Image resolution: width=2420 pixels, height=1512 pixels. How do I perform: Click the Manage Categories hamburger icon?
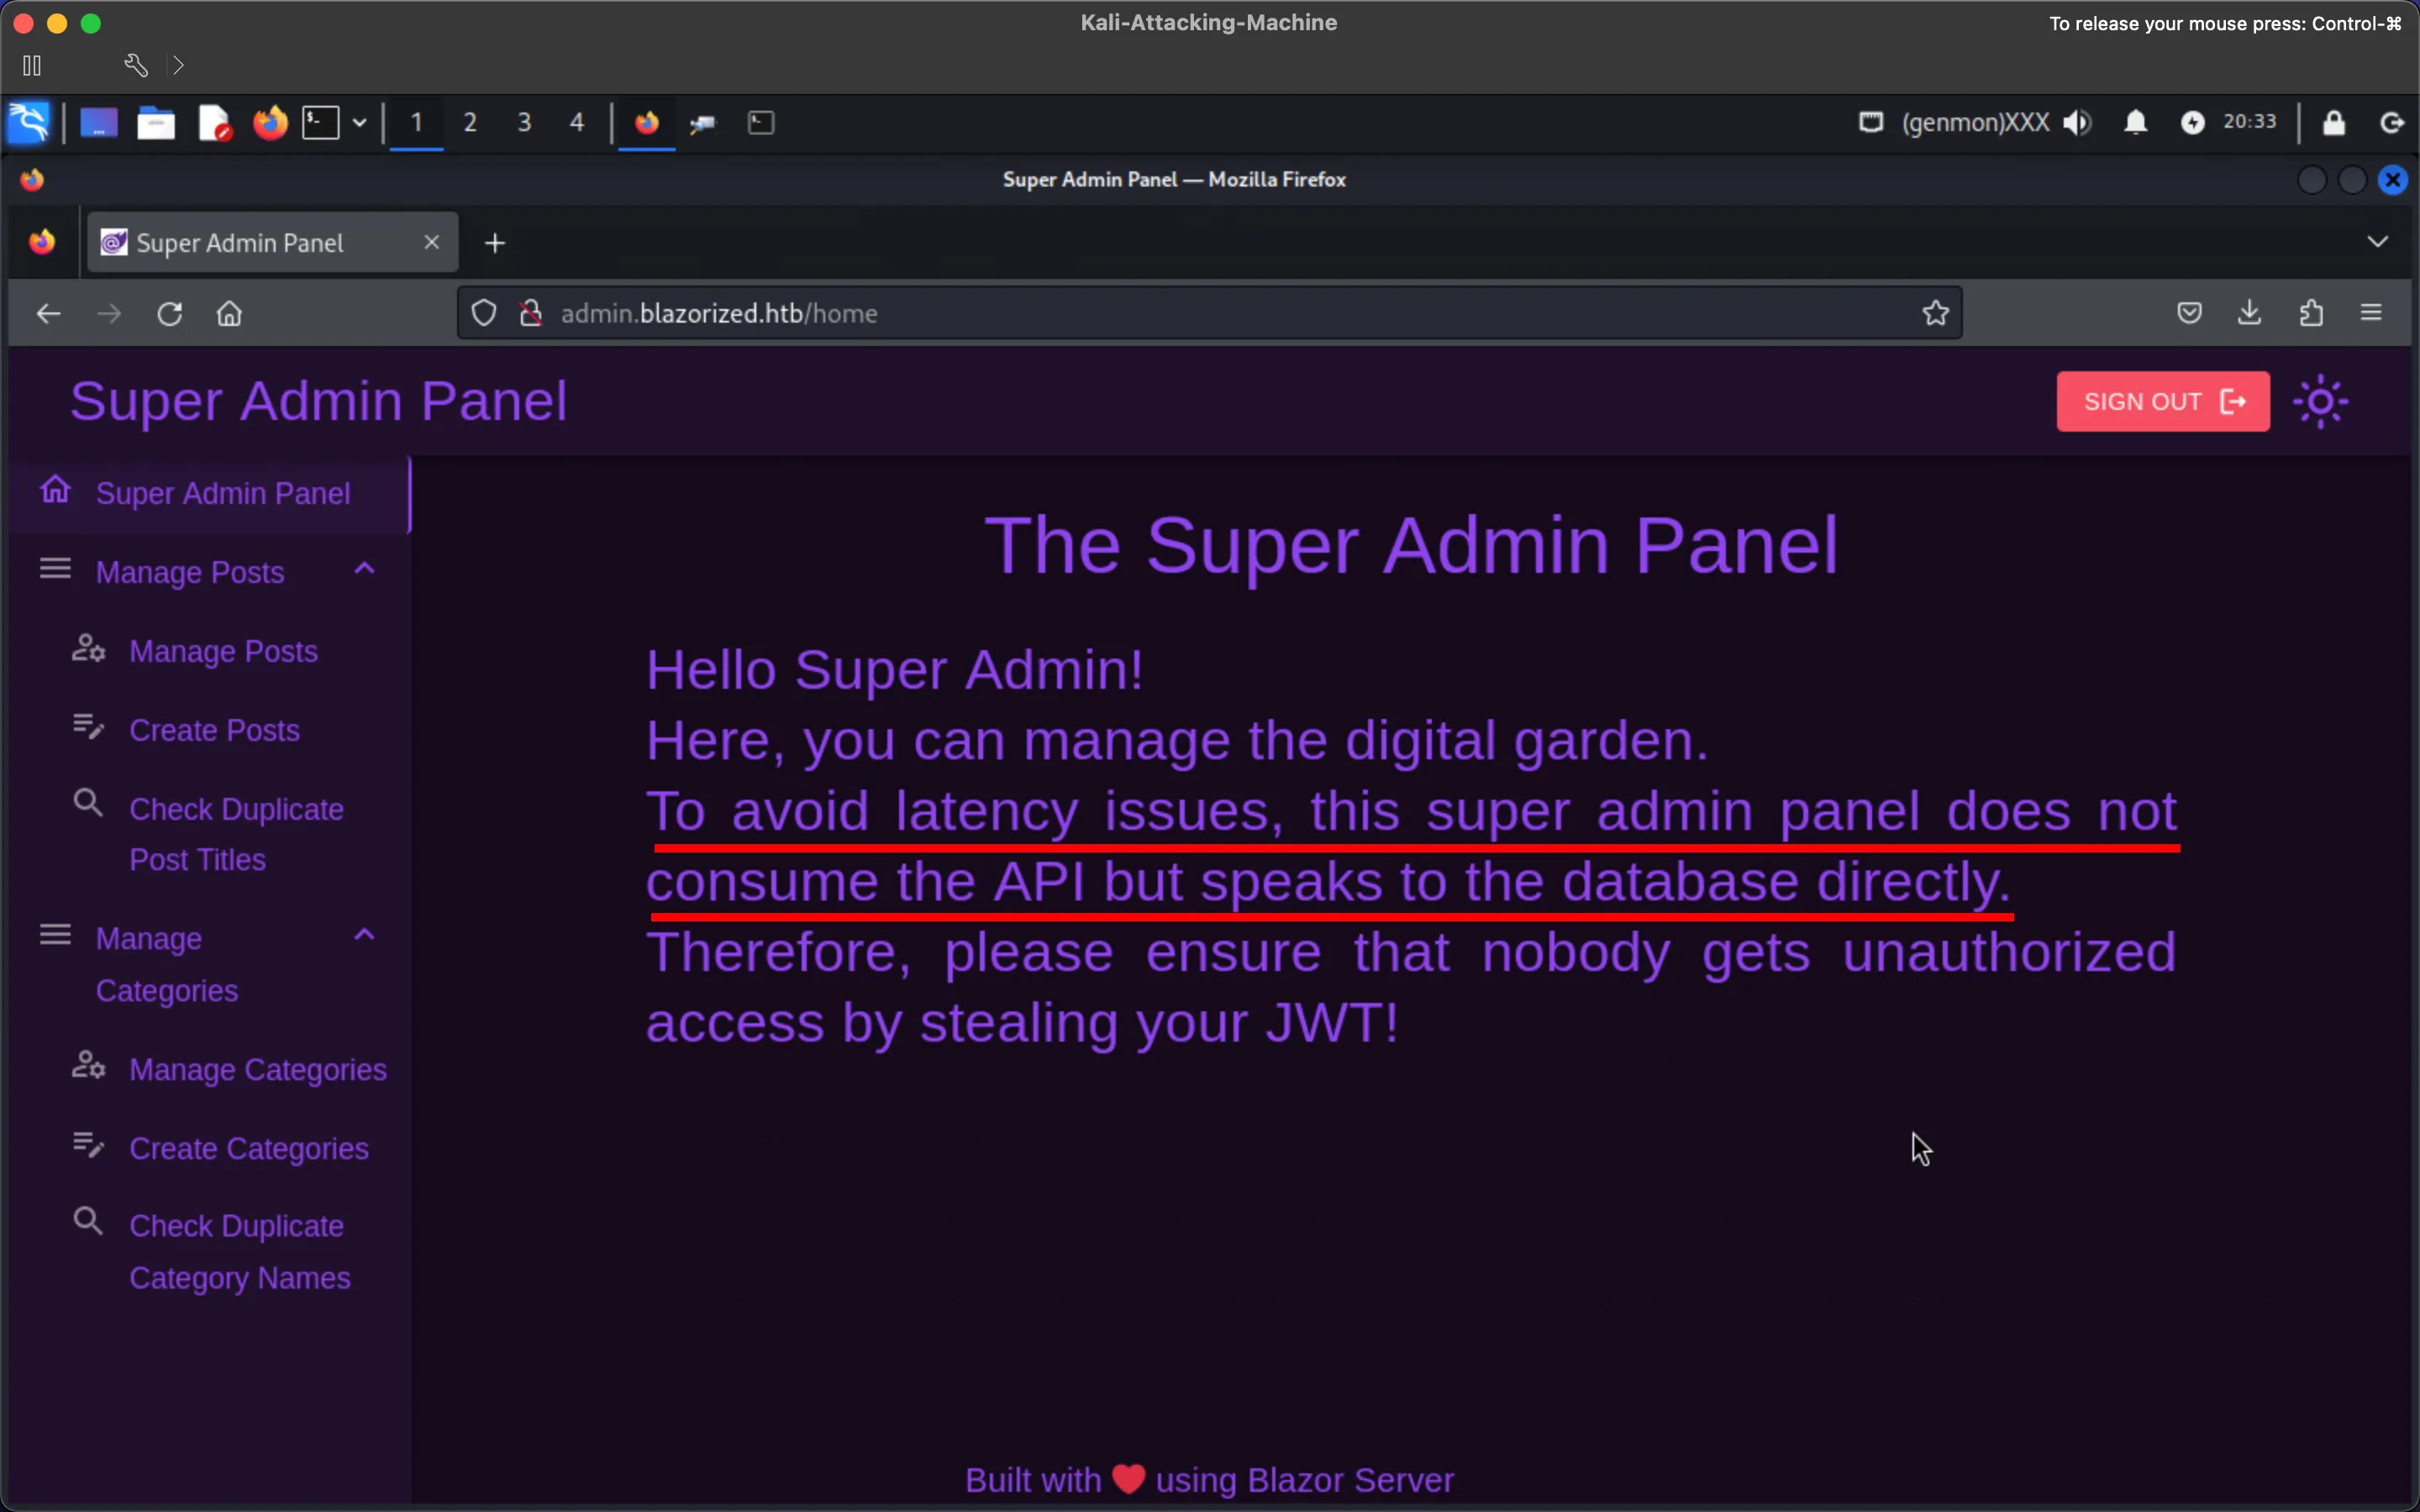click(x=55, y=935)
